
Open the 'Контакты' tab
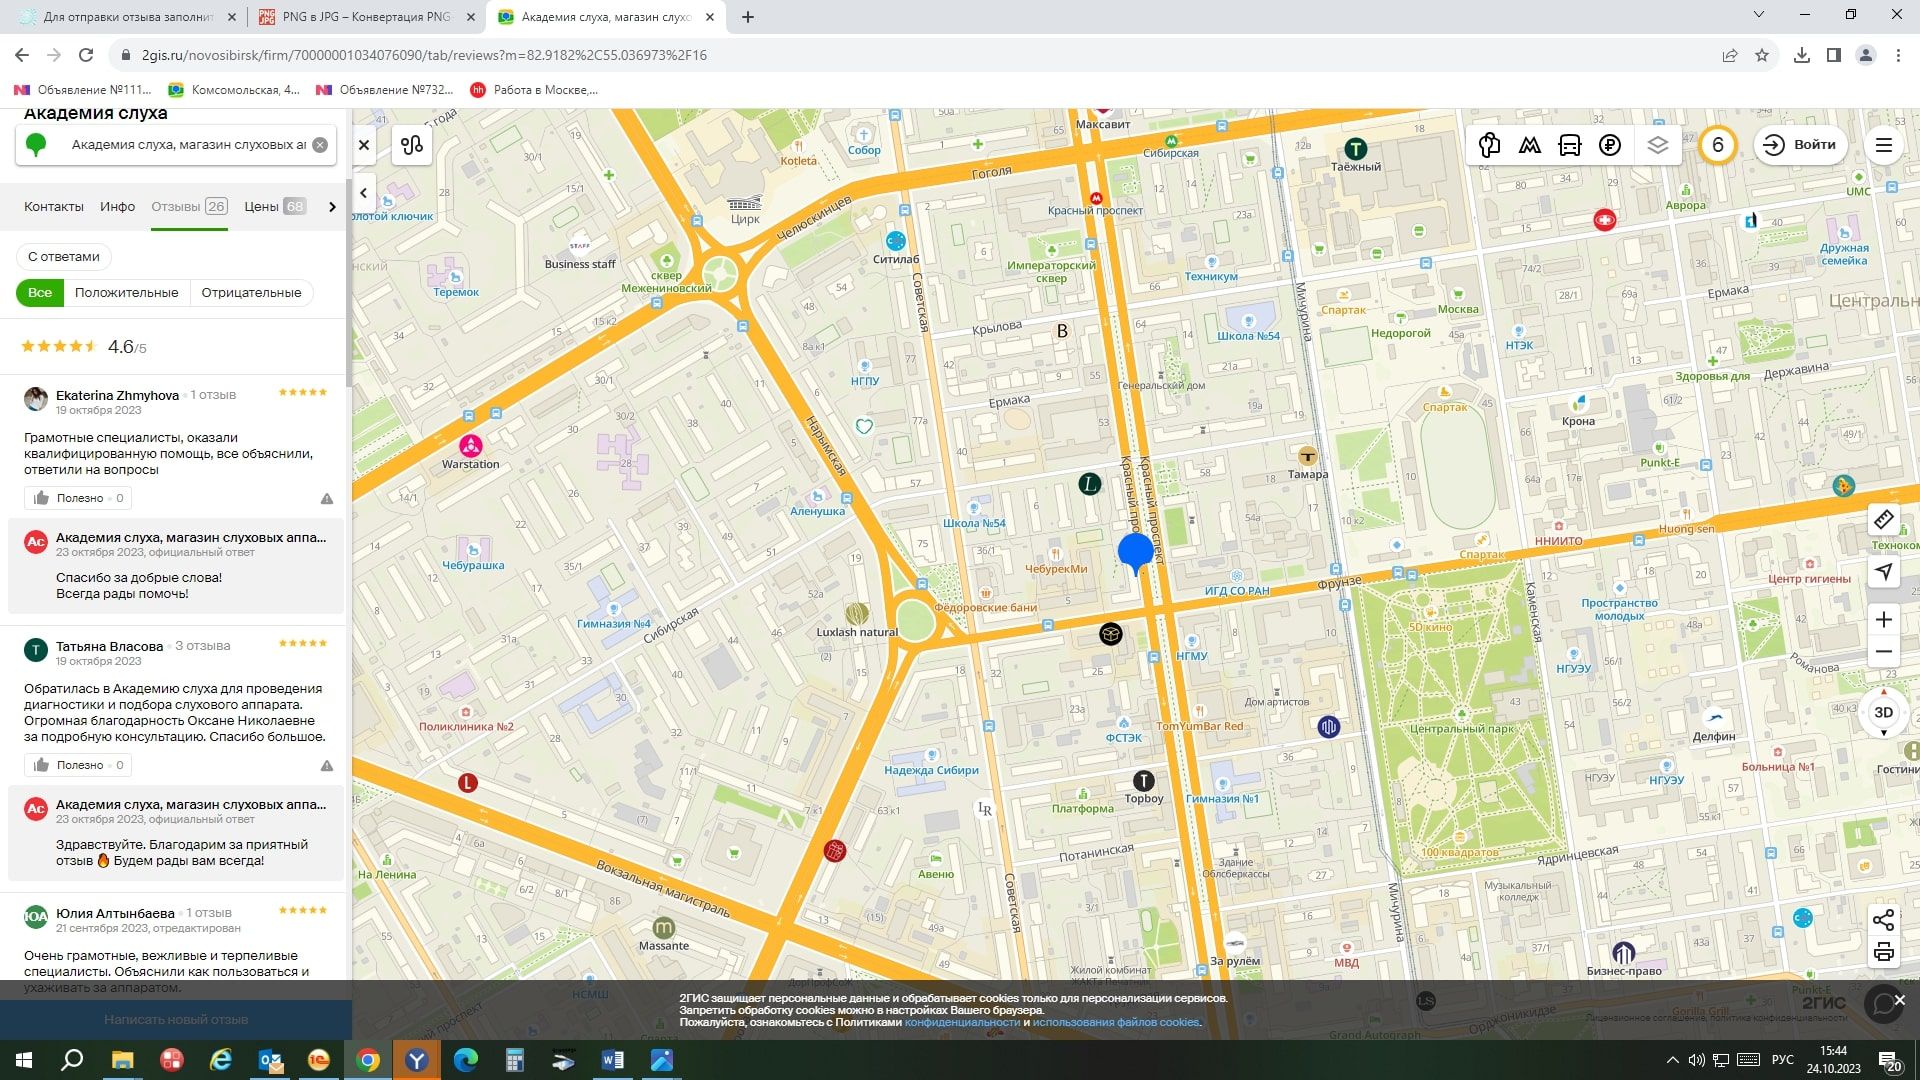pyautogui.click(x=54, y=207)
